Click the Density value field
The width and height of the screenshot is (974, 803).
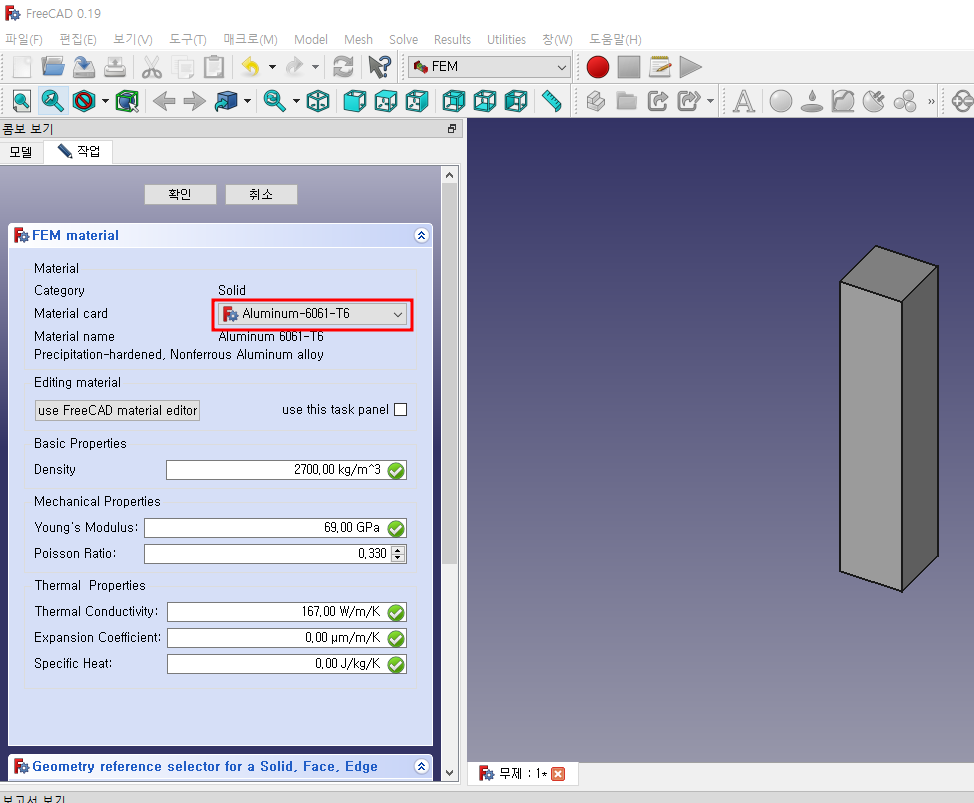click(x=286, y=470)
